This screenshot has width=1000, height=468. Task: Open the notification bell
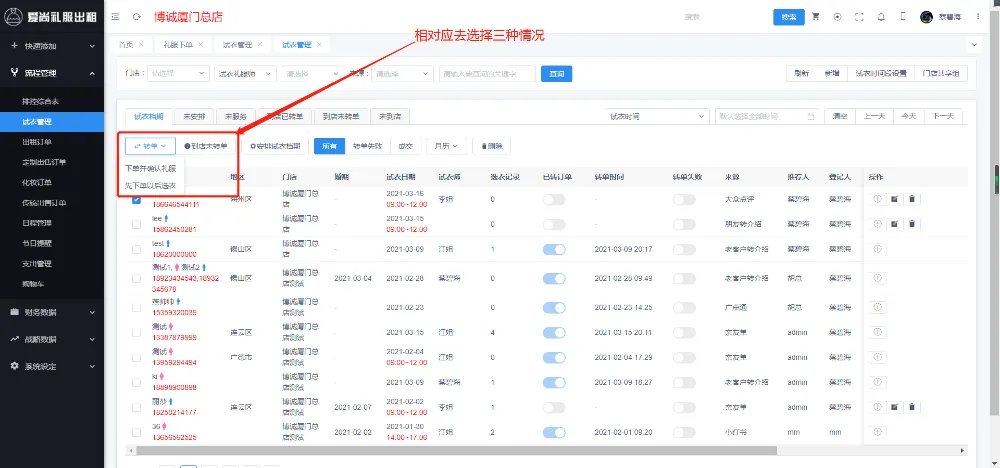tap(881, 17)
